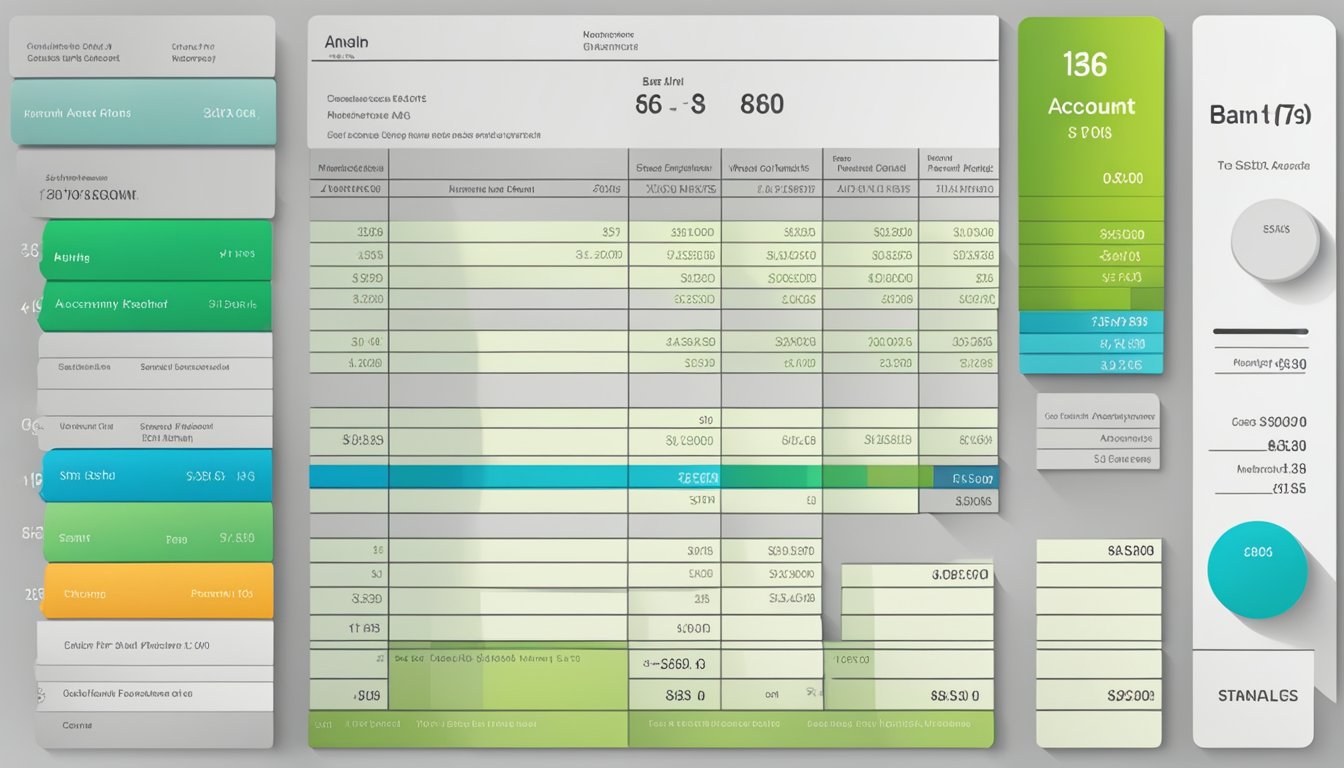Click the horizontal slider line below the gray knob

[x=1259, y=331]
